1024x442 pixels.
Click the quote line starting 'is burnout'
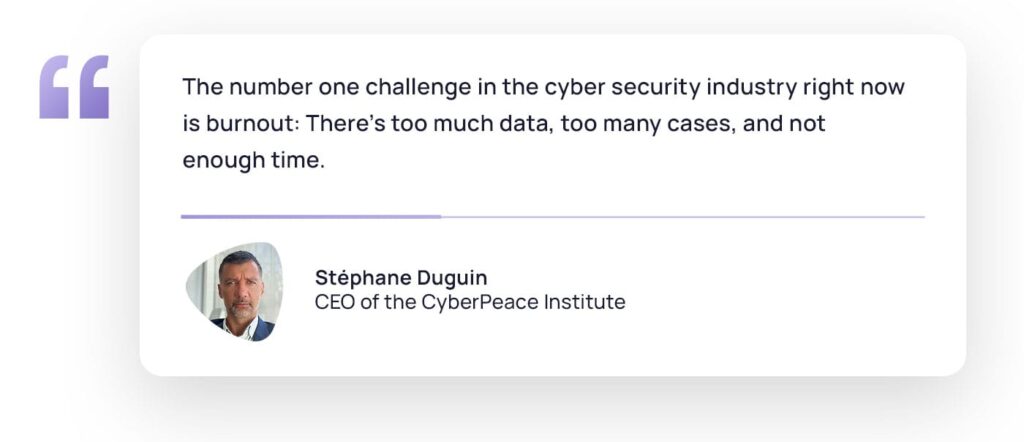point(504,123)
